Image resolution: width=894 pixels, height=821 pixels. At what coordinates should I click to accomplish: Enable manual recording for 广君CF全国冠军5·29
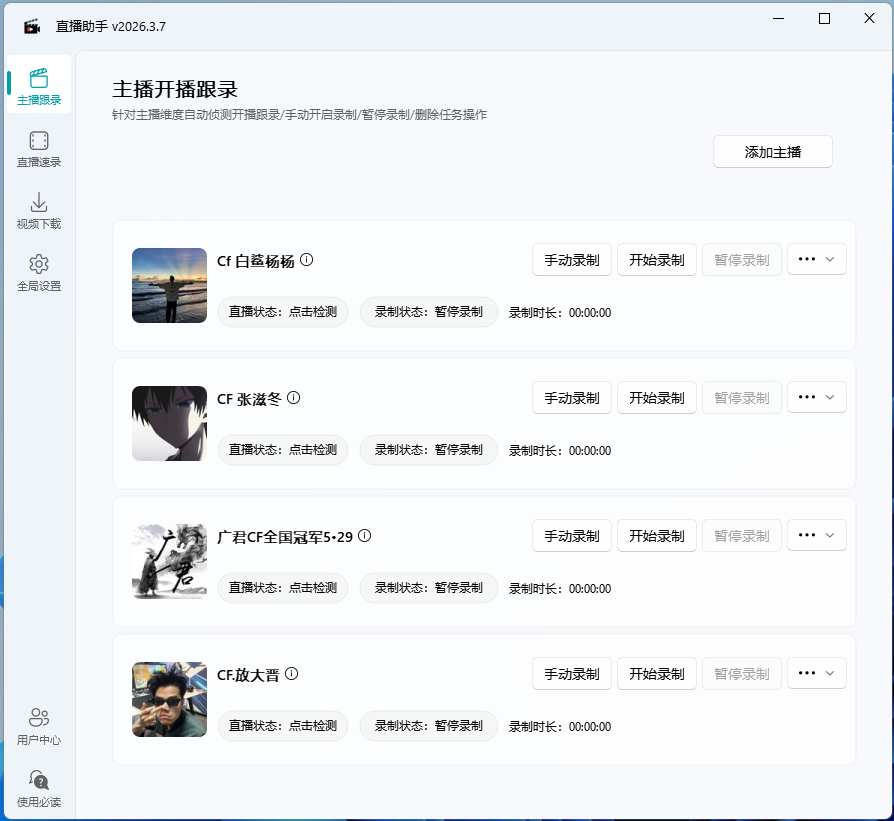(x=571, y=535)
